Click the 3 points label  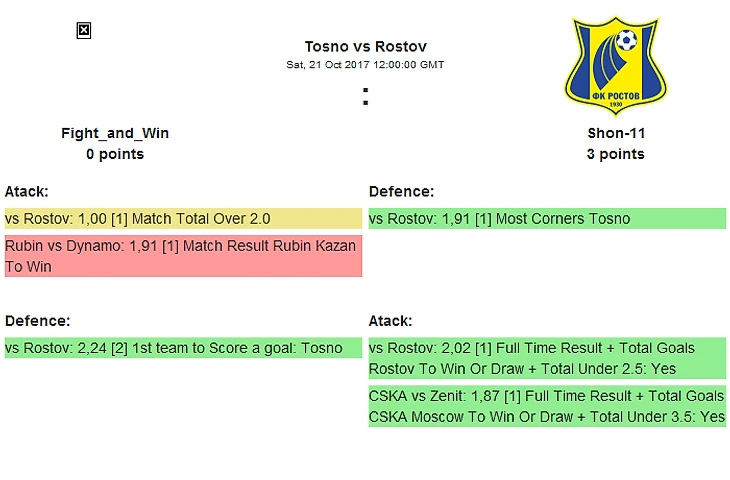pyautogui.click(x=615, y=154)
